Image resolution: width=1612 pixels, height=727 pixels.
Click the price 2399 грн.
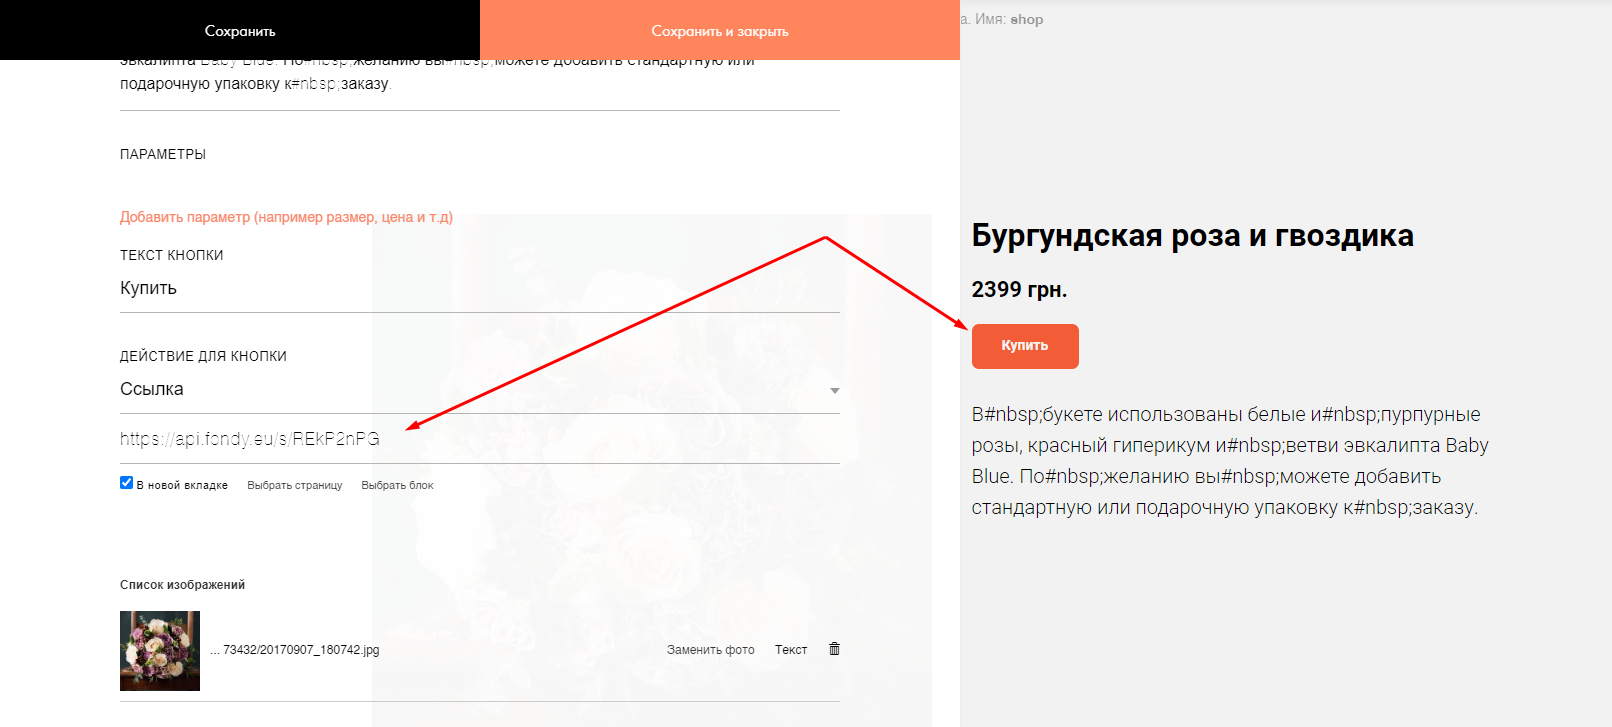1019,290
